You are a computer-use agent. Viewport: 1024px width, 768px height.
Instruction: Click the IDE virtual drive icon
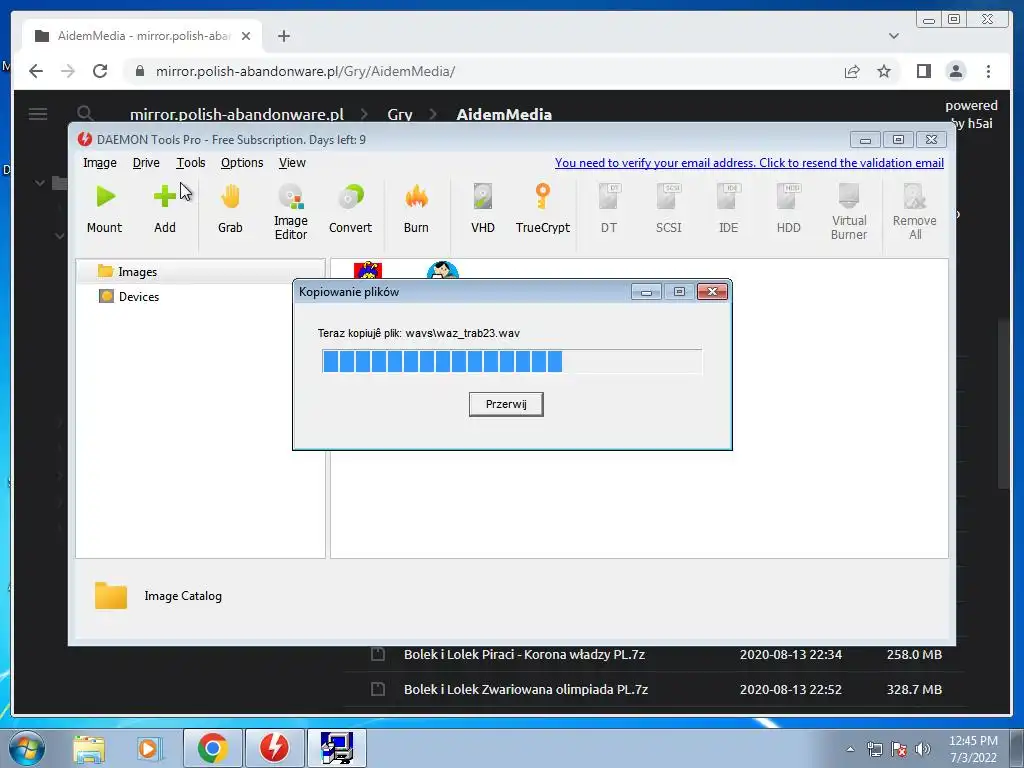(728, 209)
